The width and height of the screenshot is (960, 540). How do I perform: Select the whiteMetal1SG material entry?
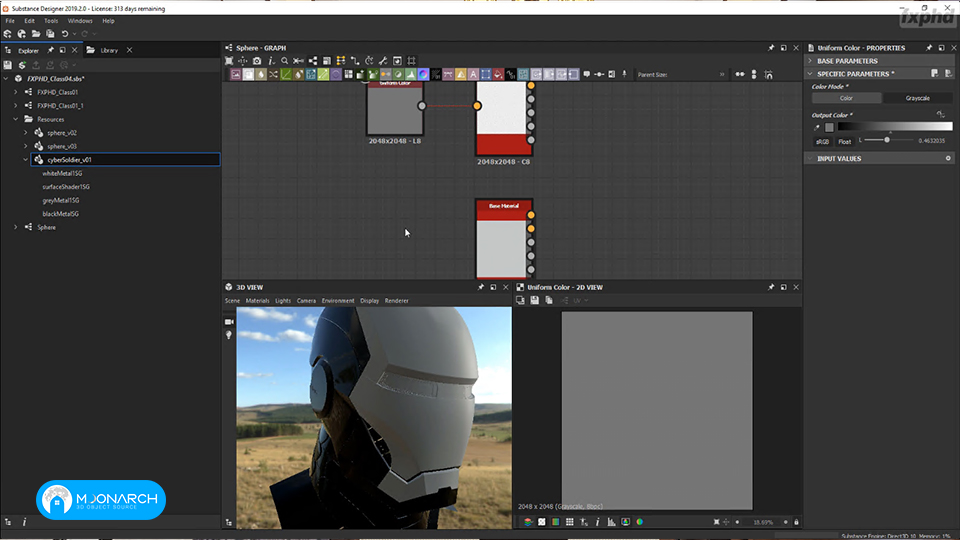click(x=62, y=173)
